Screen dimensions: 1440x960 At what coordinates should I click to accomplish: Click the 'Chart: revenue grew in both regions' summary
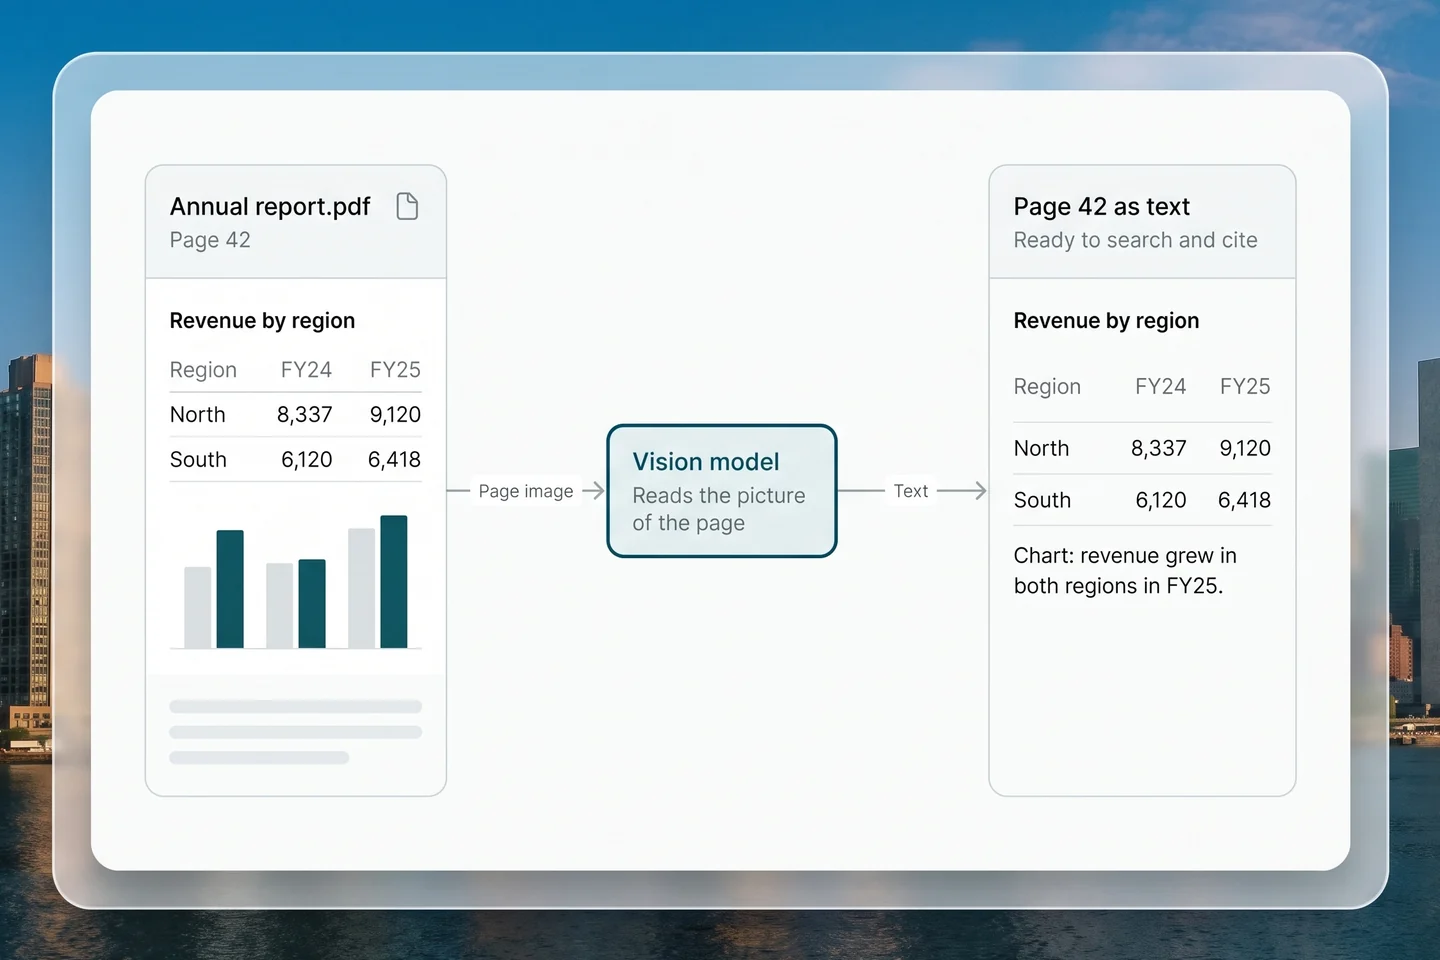pos(1125,571)
